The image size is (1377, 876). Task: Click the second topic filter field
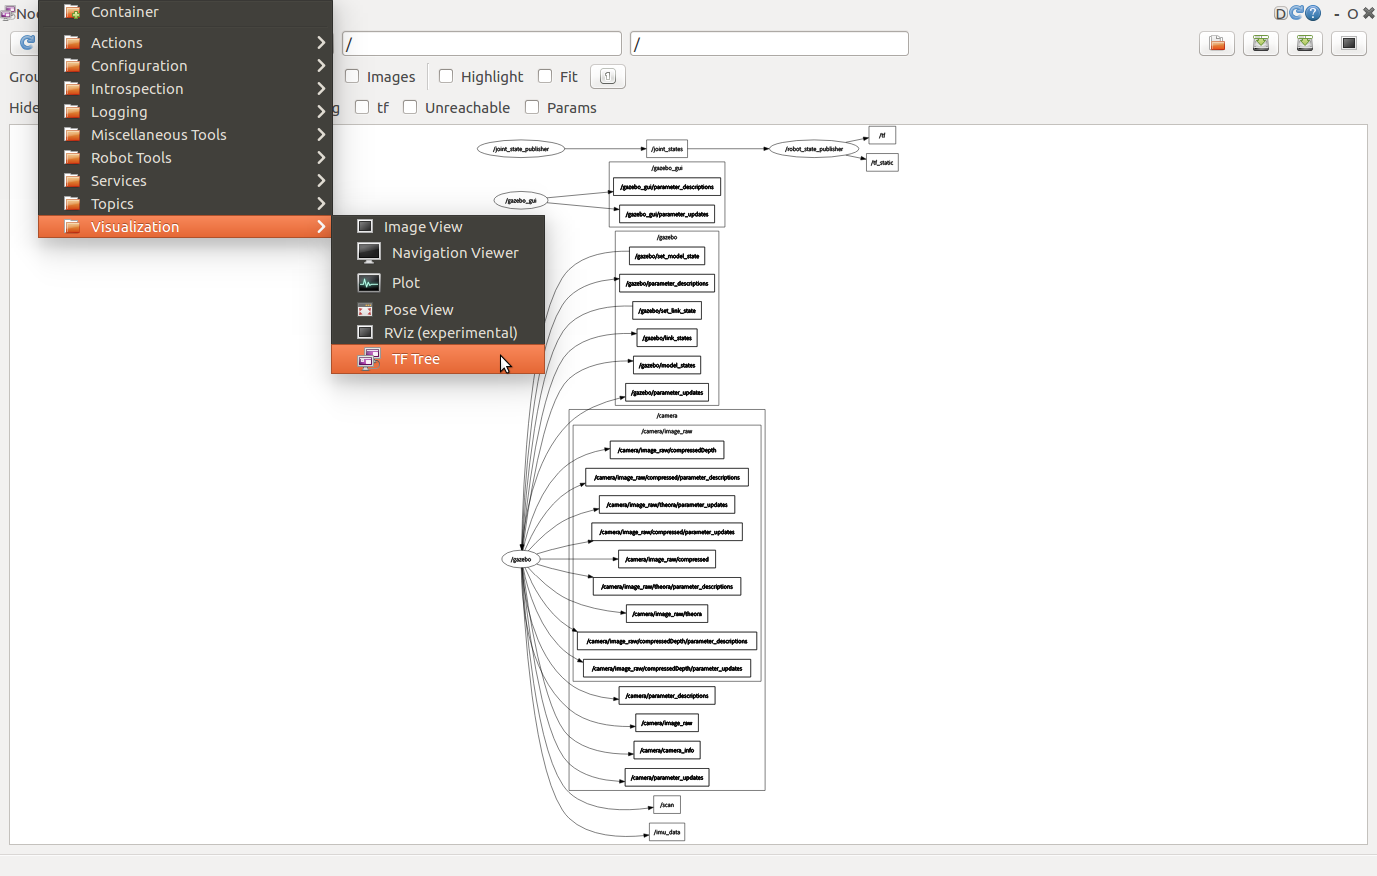tap(769, 44)
